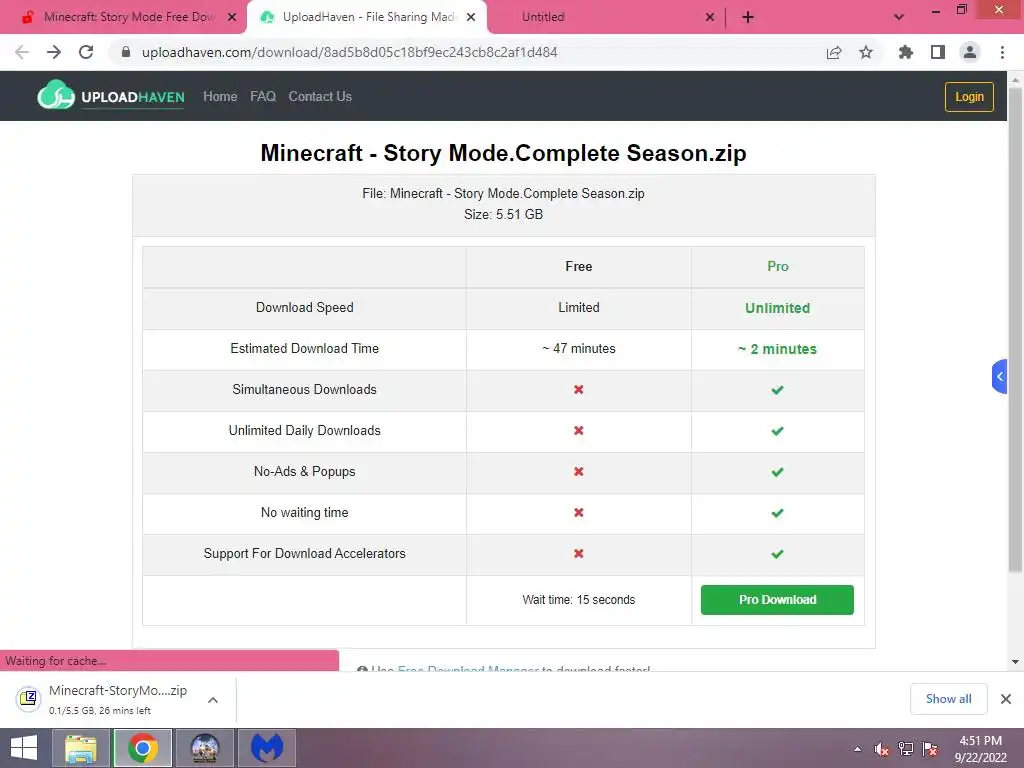
Task: Open the Action Center flag icon
Action: [x=930, y=749]
